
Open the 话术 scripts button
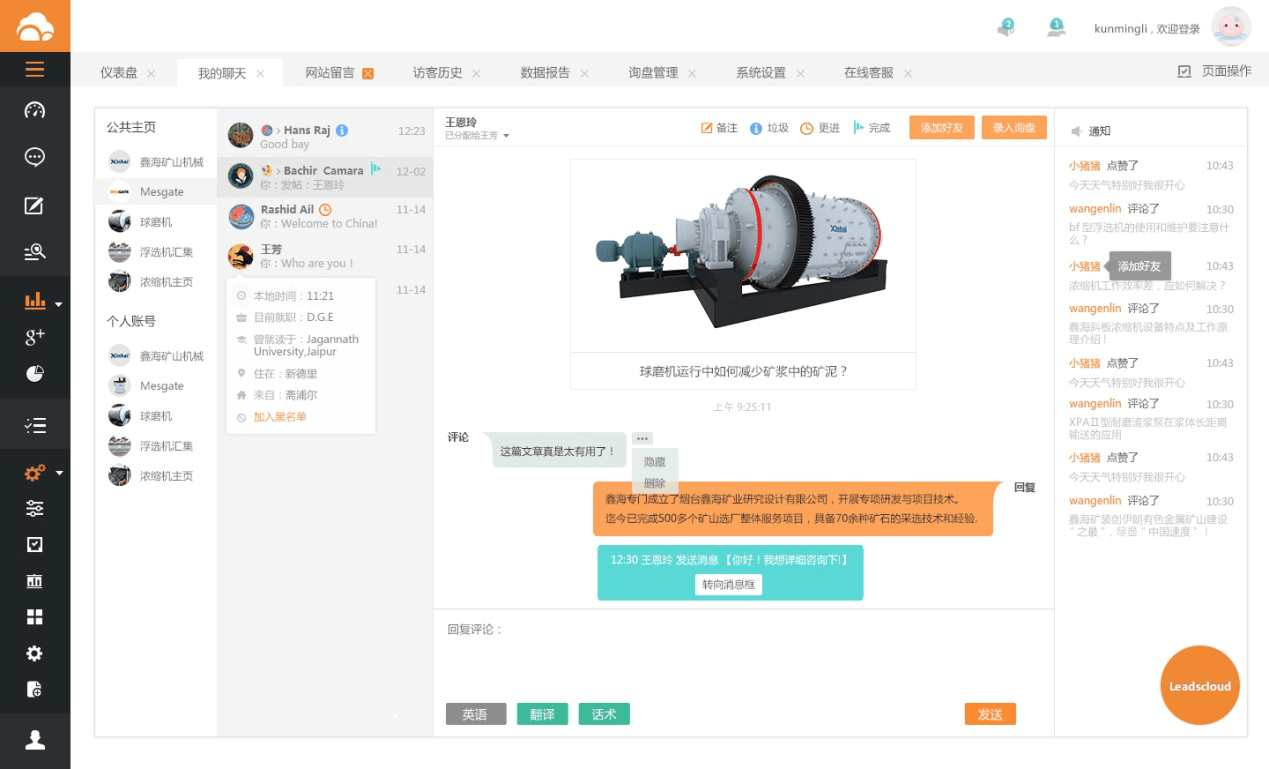point(604,714)
